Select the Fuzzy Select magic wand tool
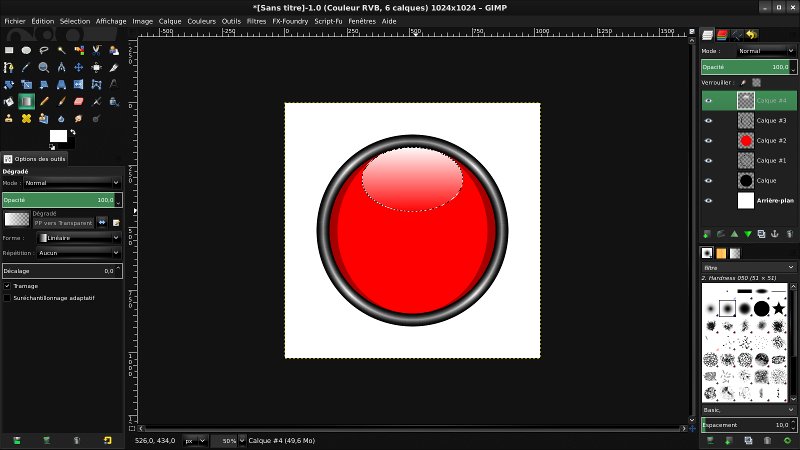This screenshot has width=800, height=450. coord(61,50)
